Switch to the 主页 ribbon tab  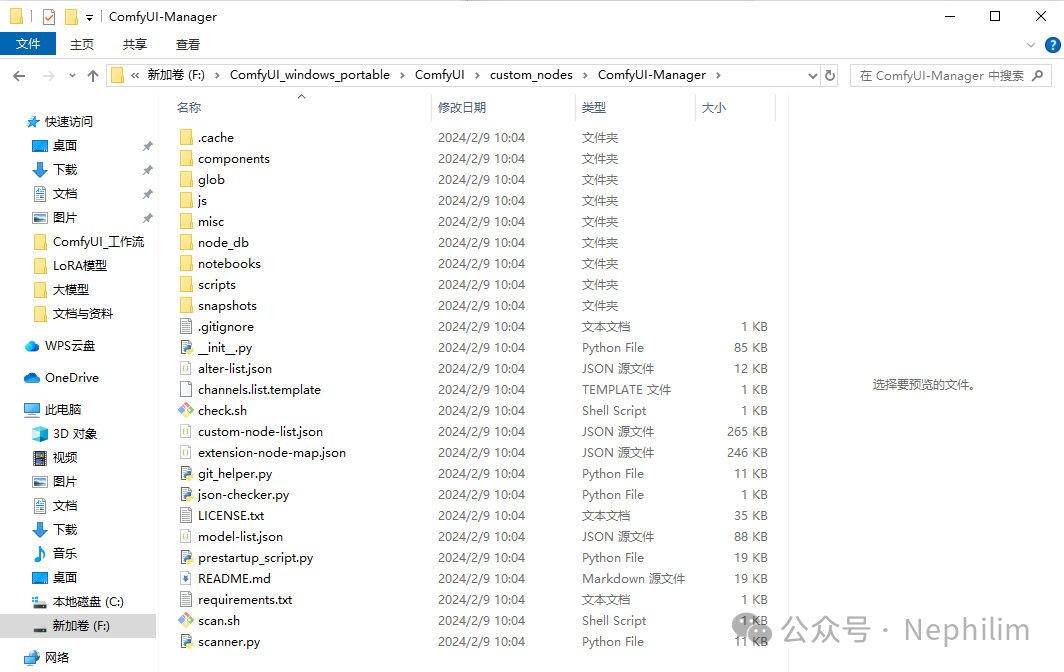pyautogui.click(x=82, y=44)
